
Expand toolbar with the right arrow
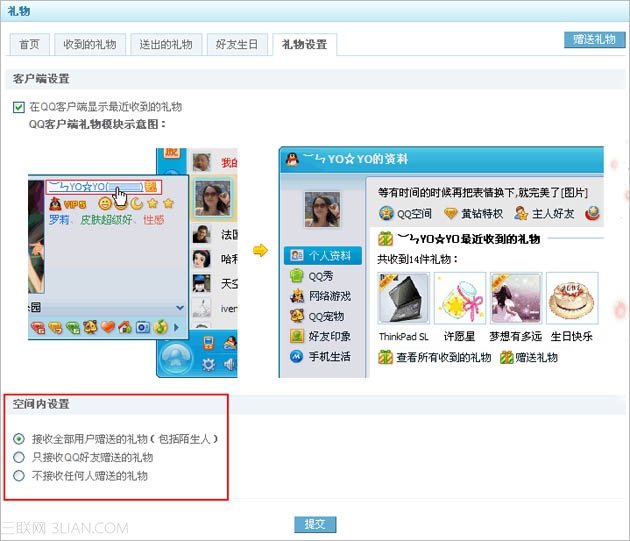click(176, 328)
